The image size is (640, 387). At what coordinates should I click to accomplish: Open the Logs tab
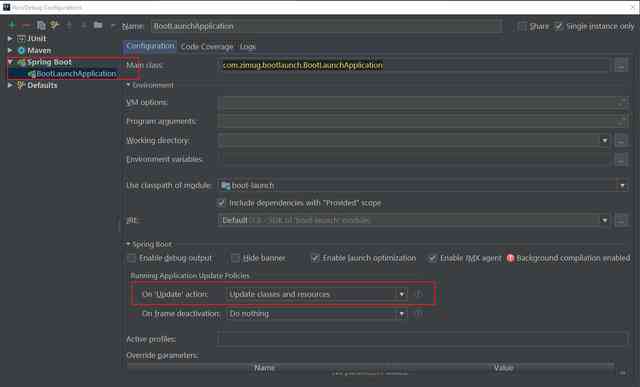tap(247, 47)
